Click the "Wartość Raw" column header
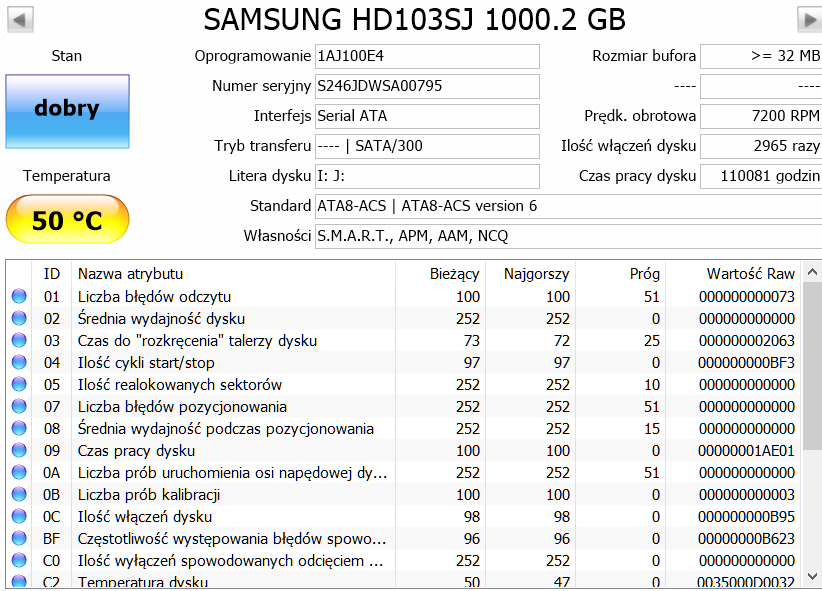 (x=750, y=273)
